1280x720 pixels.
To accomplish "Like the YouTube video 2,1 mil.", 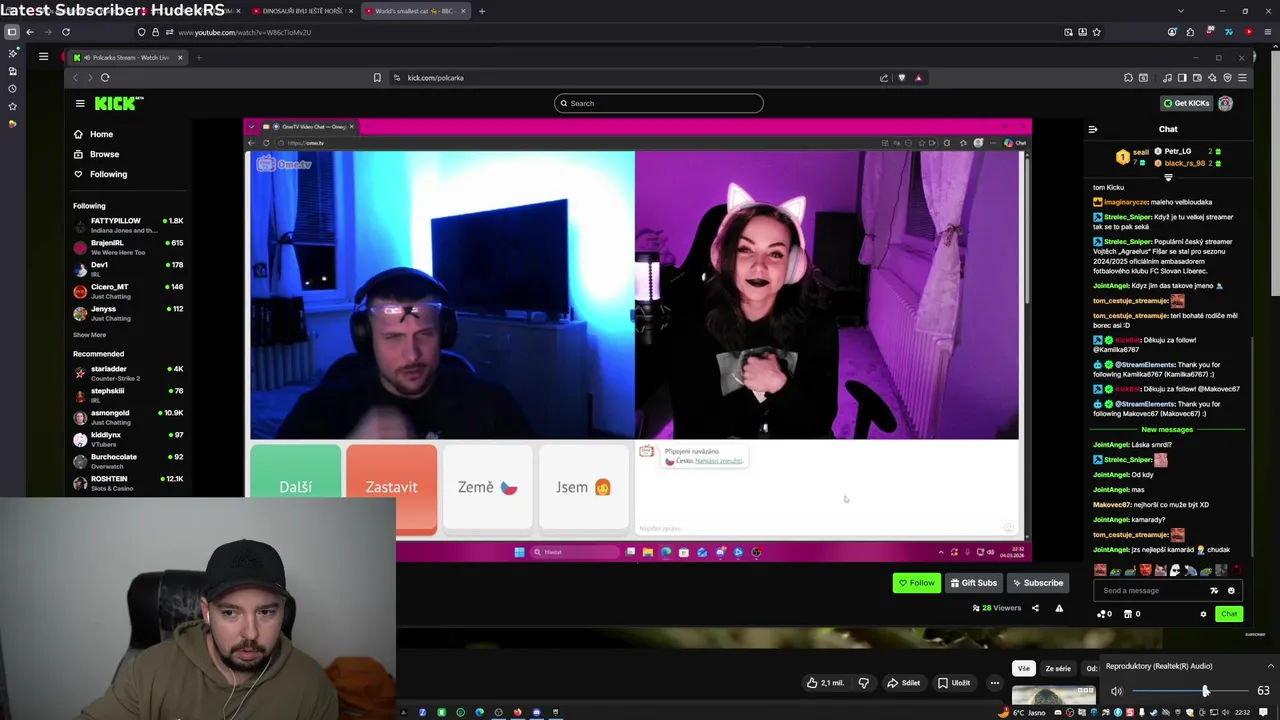I will point(826,683).
